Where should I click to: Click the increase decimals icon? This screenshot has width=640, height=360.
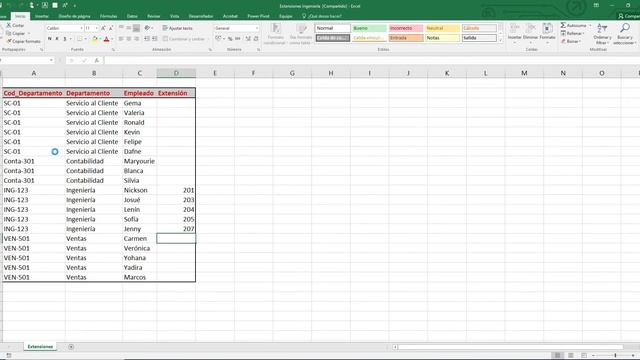click(248, 39)
